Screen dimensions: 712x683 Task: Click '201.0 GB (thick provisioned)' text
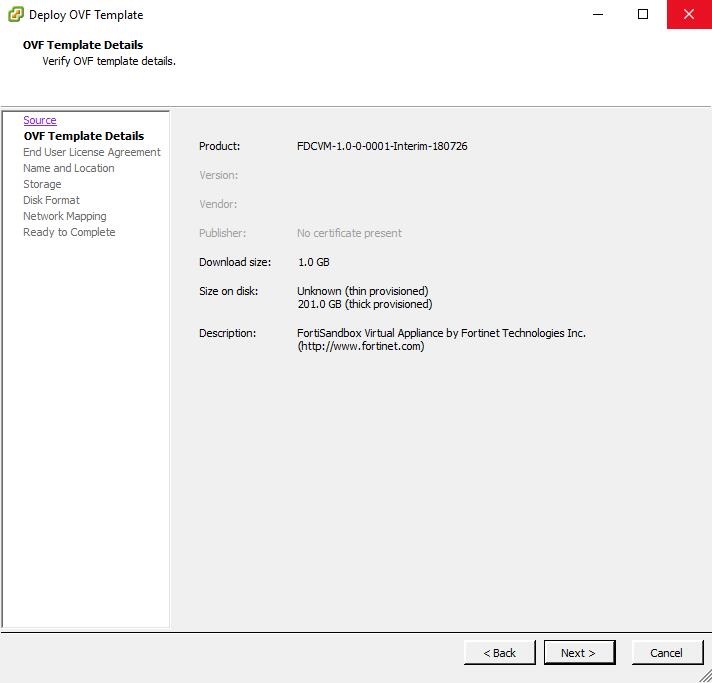pos(365,304)
